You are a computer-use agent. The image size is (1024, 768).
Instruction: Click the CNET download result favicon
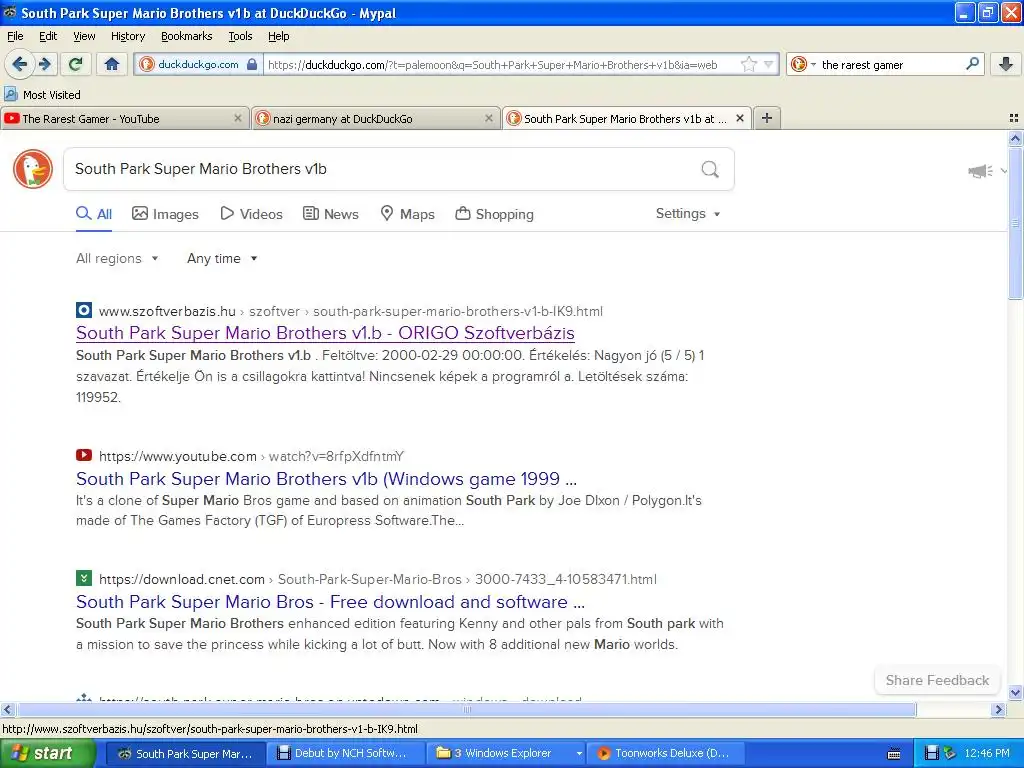(x=84, y=578)
